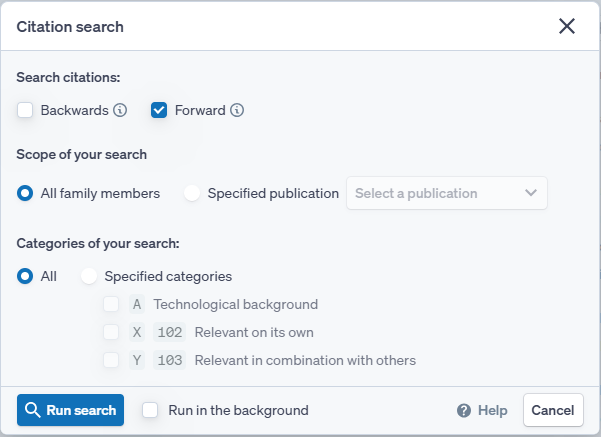Close the Citation search dialog

[567, 27]
